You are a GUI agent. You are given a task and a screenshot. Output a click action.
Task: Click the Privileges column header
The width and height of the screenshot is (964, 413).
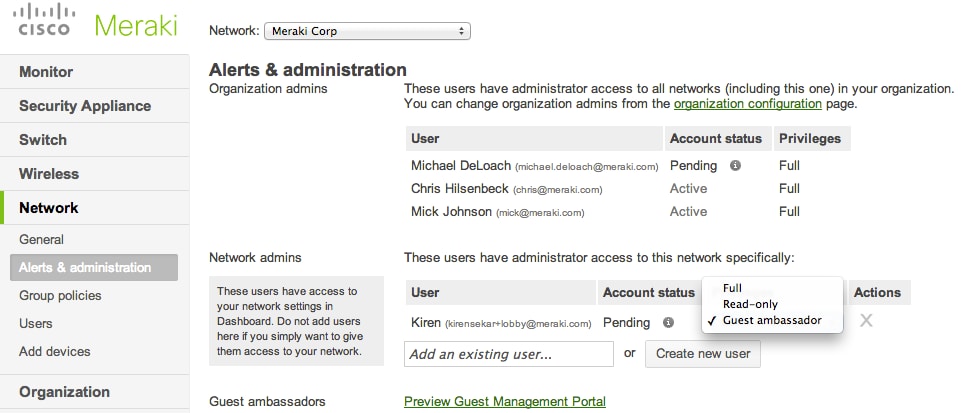[x=810, y=138]
